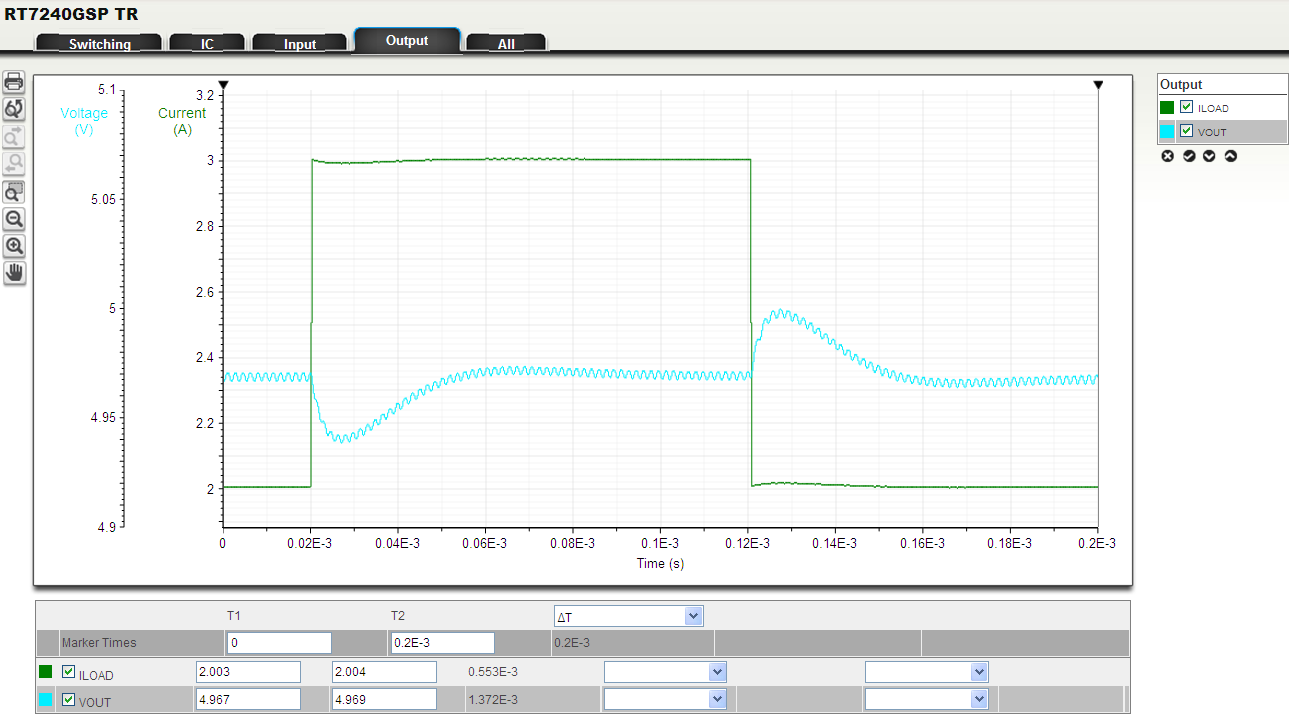This screenshot has height=724, width=1289.
Task: Expand the rightmost dropdown in the VOUT row
Action: point(926,698)
